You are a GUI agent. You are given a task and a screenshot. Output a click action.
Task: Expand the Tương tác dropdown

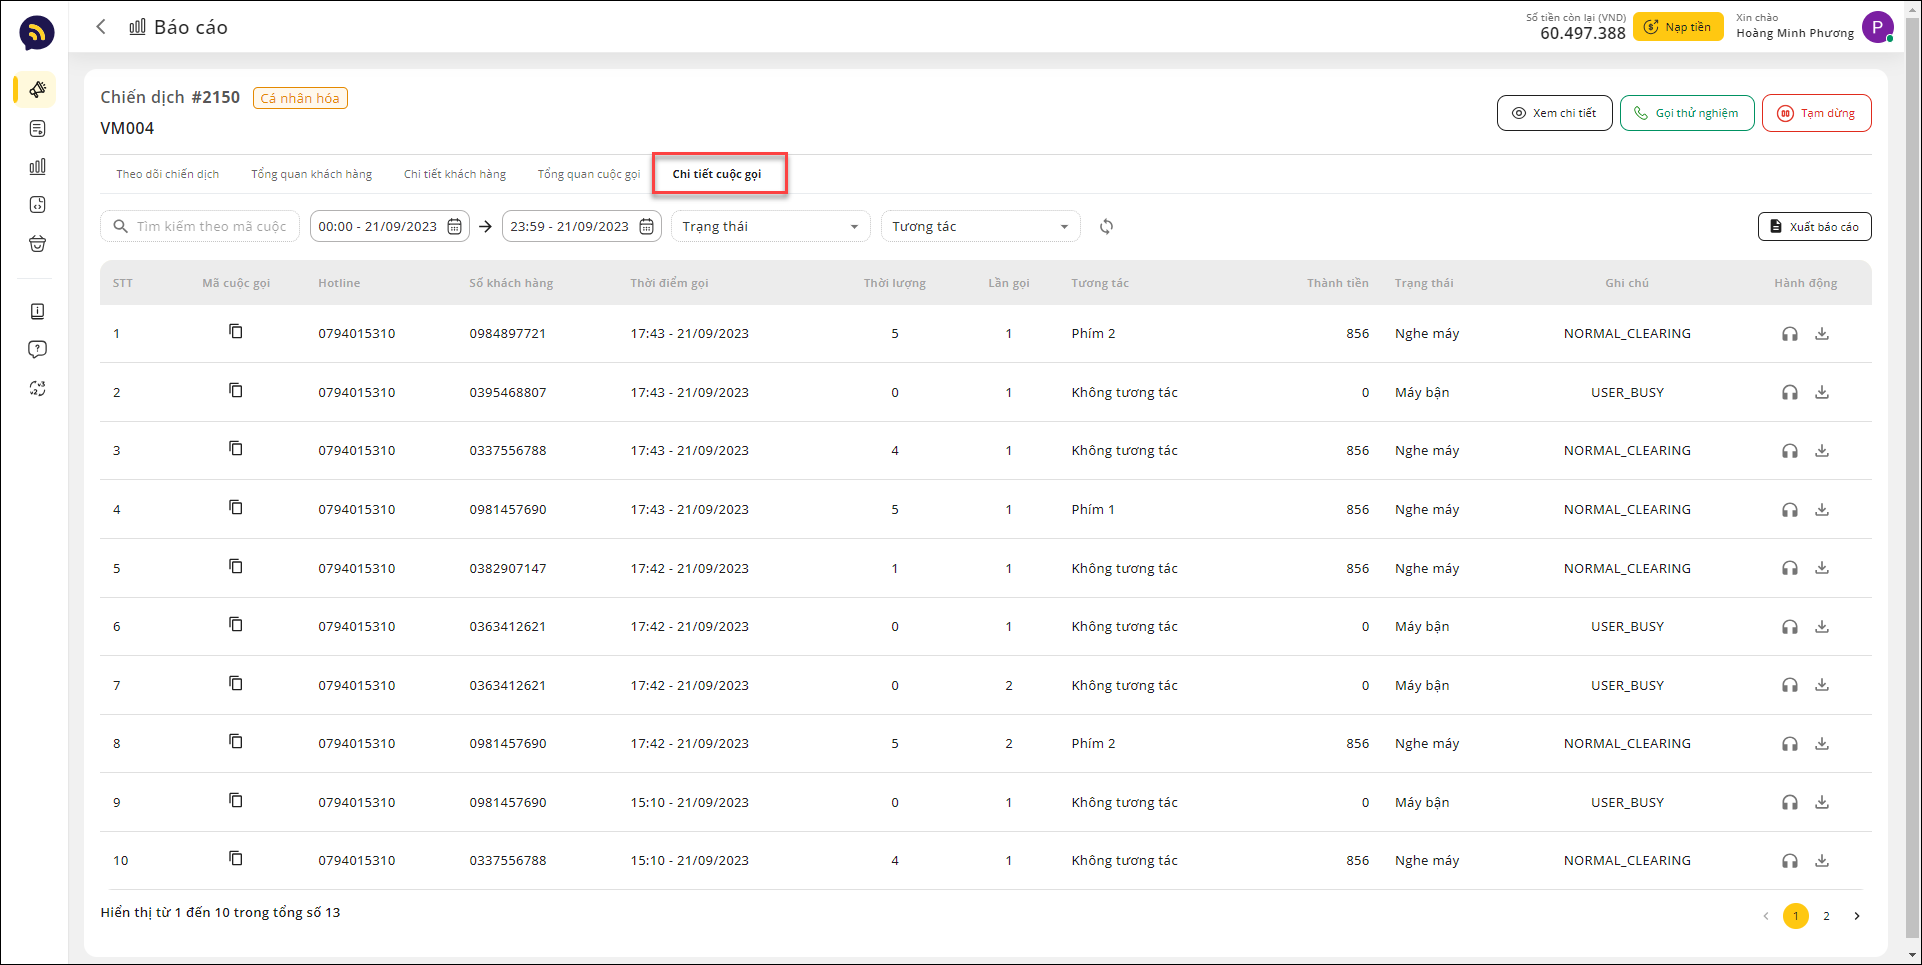(980, 227)
